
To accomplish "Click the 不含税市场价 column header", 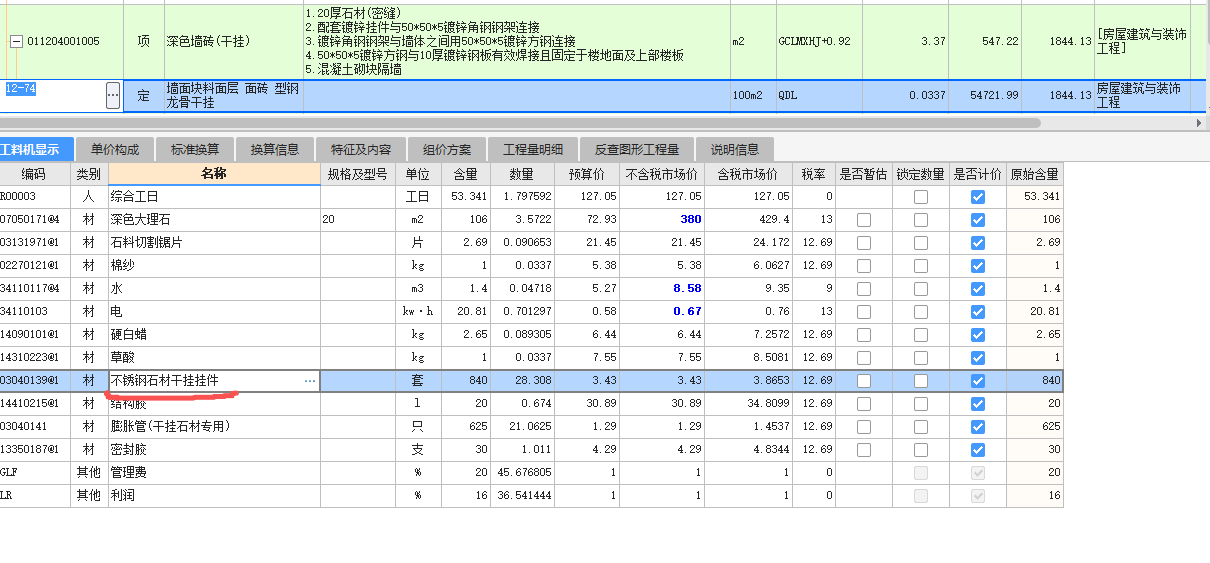I will click(x=663, y=174).
